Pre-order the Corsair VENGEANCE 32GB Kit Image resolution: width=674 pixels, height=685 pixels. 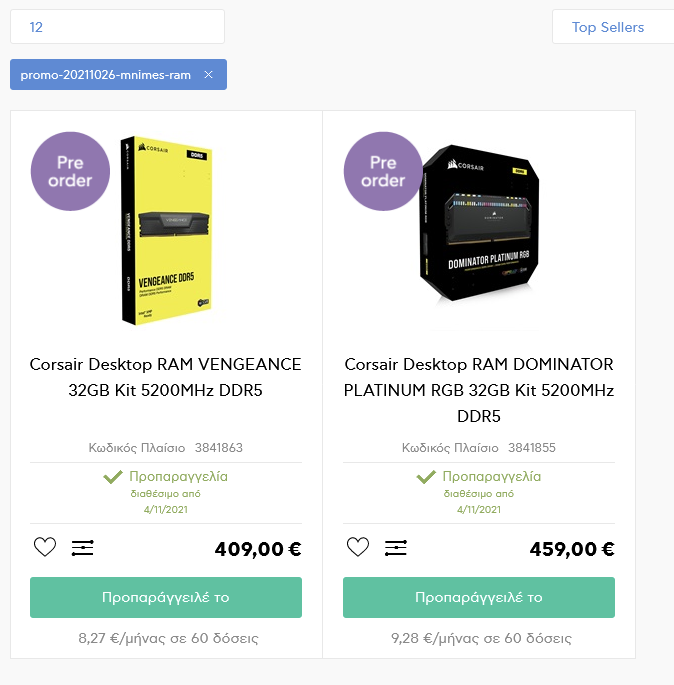[x=166, y=597]
